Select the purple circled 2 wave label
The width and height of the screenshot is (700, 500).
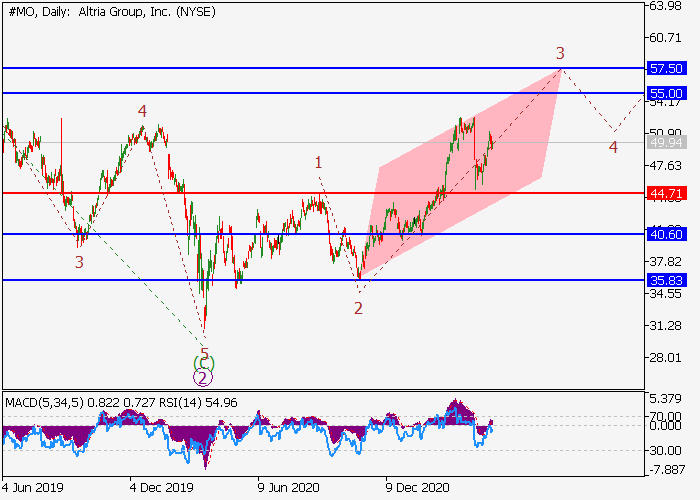point(203,378)
